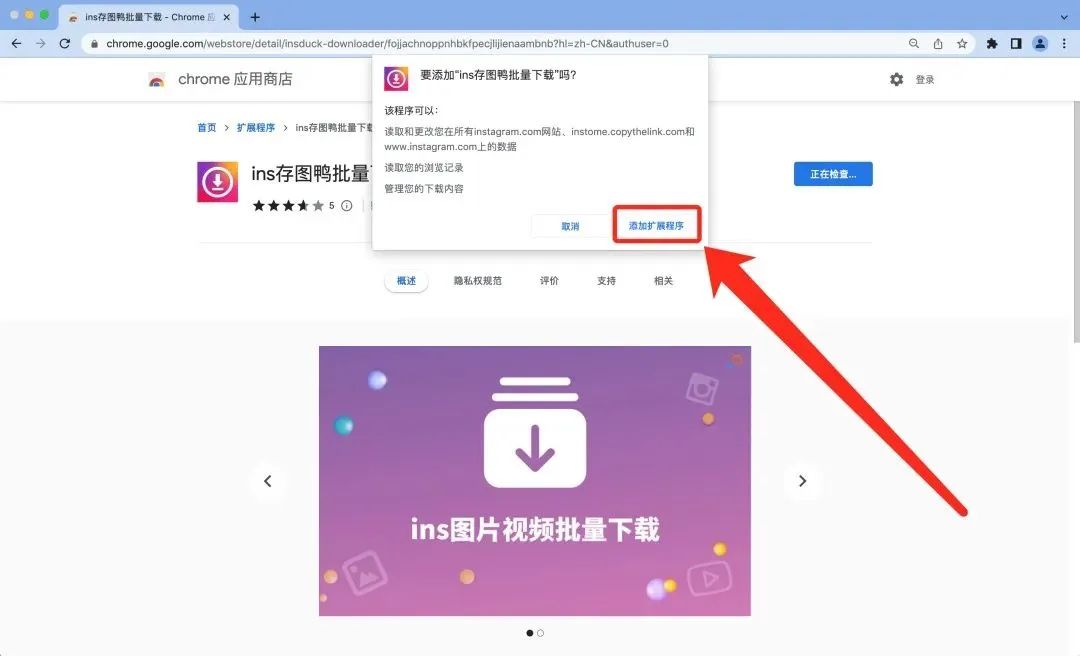The height and width of the screenshot is (656, 1080).
Task: Click the chrome 应用商店 title
Action: [x=235, y=79]
